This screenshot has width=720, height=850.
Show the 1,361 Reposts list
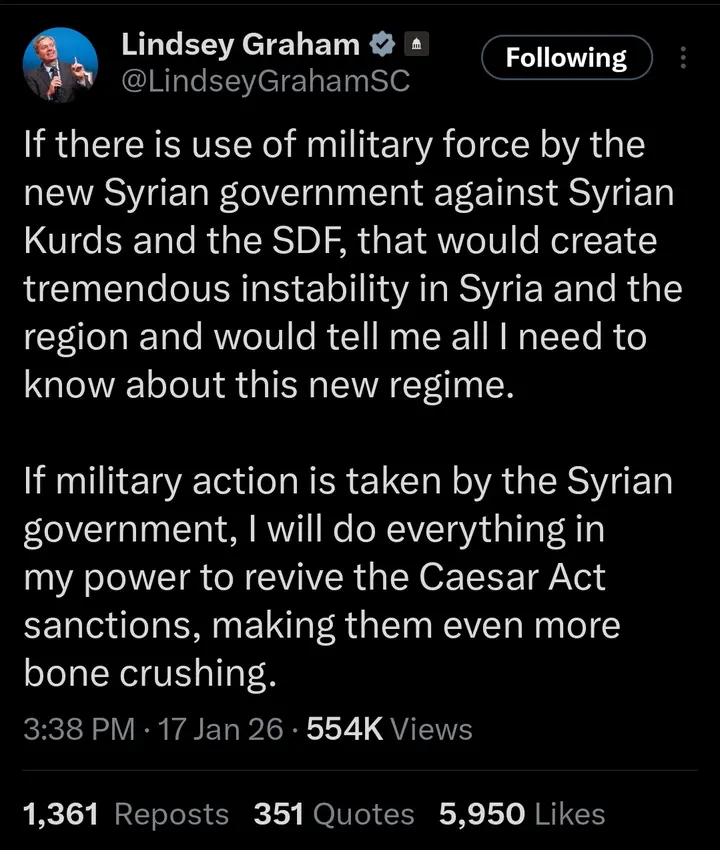(x=125, y=814)
